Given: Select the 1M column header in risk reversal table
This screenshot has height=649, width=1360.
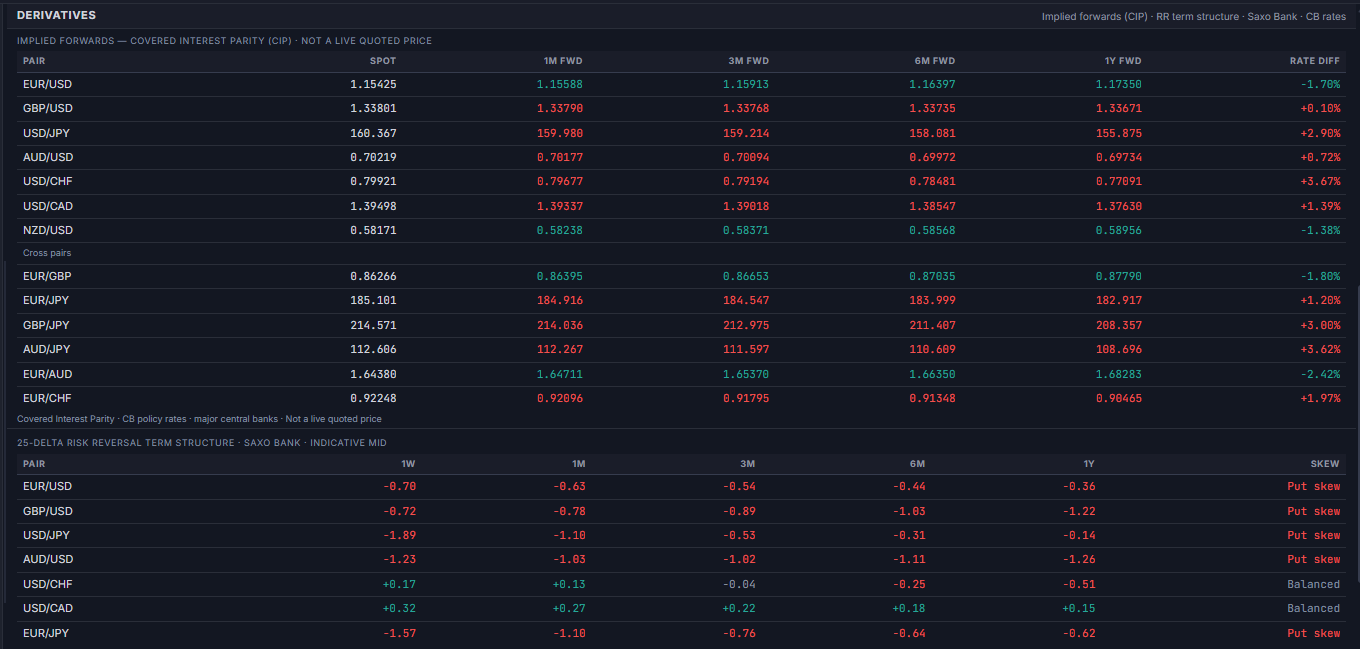Looking at the screenshot, I should click(578, 464).
